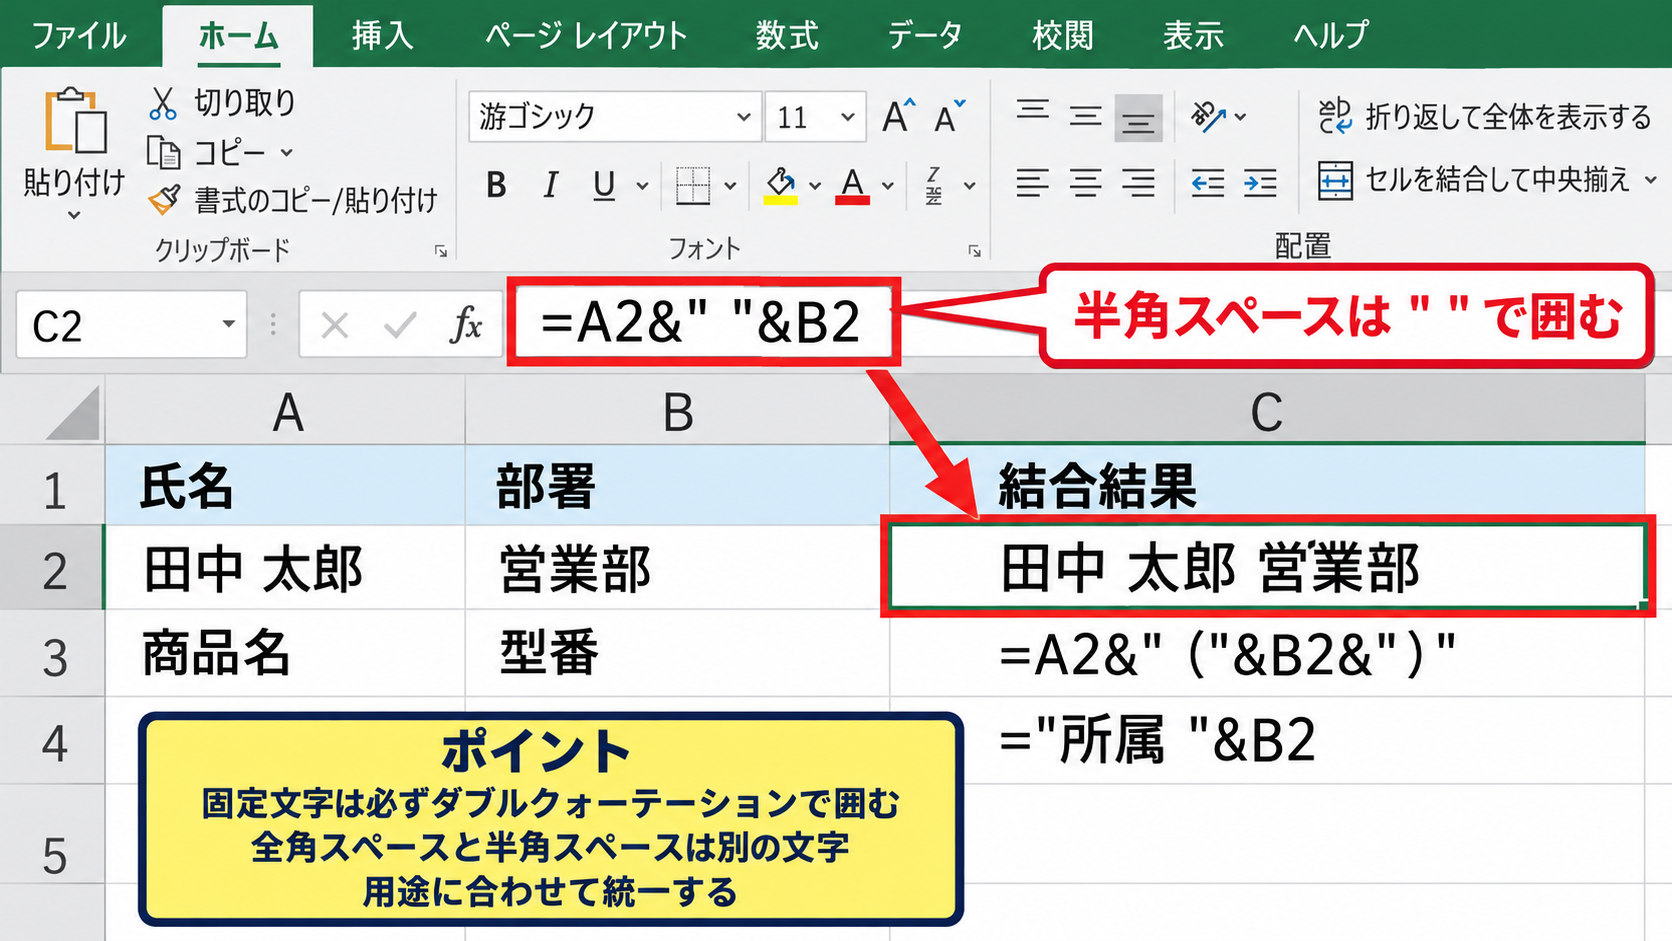Screen dimensions: 1672x941
Task: Click the Insert Function fx icon
Action: coord(466,325)
